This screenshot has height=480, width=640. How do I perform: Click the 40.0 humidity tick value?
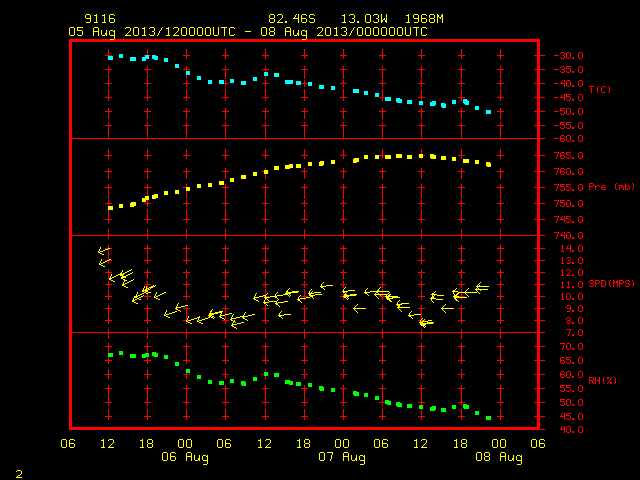pos(572,430)
